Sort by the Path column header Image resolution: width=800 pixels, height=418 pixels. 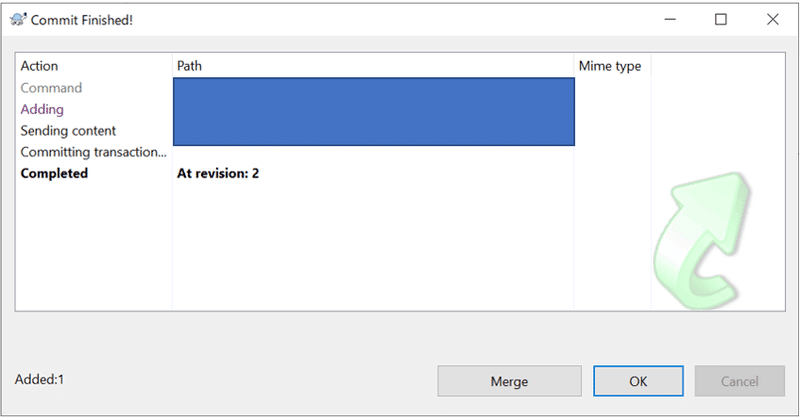tap(190, 66)
